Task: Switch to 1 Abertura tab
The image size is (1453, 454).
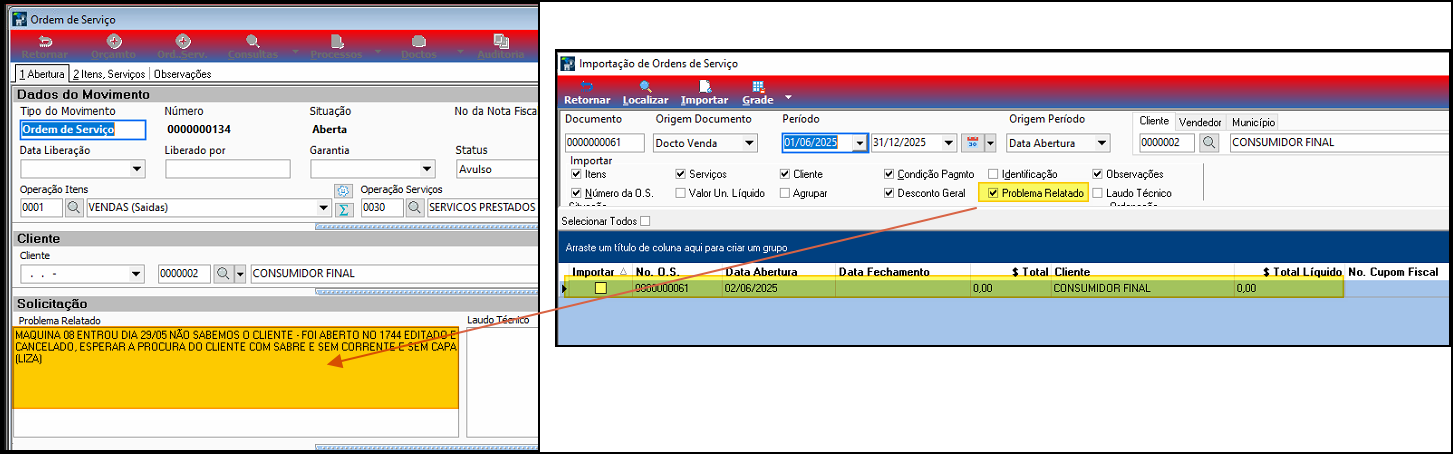Action: pos(42,73)
